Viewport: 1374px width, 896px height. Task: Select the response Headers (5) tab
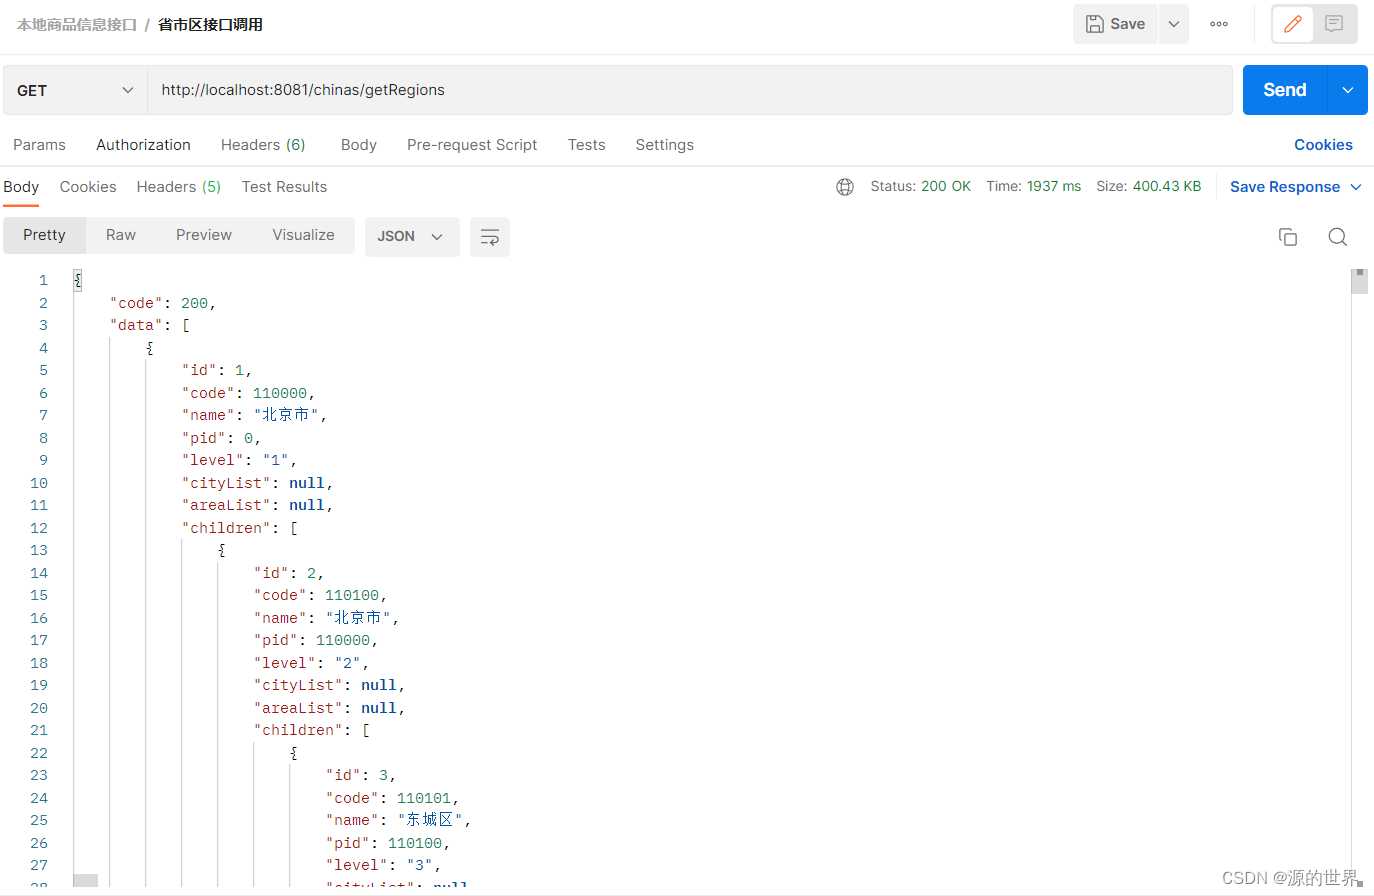[179, 187]
